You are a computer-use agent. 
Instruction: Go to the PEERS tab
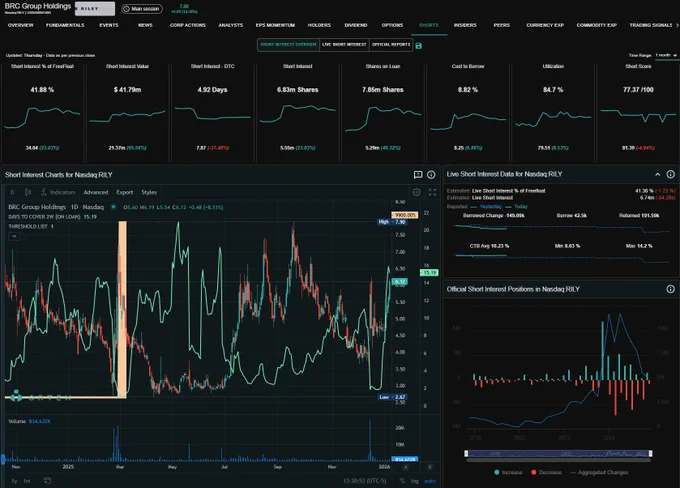pos(501,25)
